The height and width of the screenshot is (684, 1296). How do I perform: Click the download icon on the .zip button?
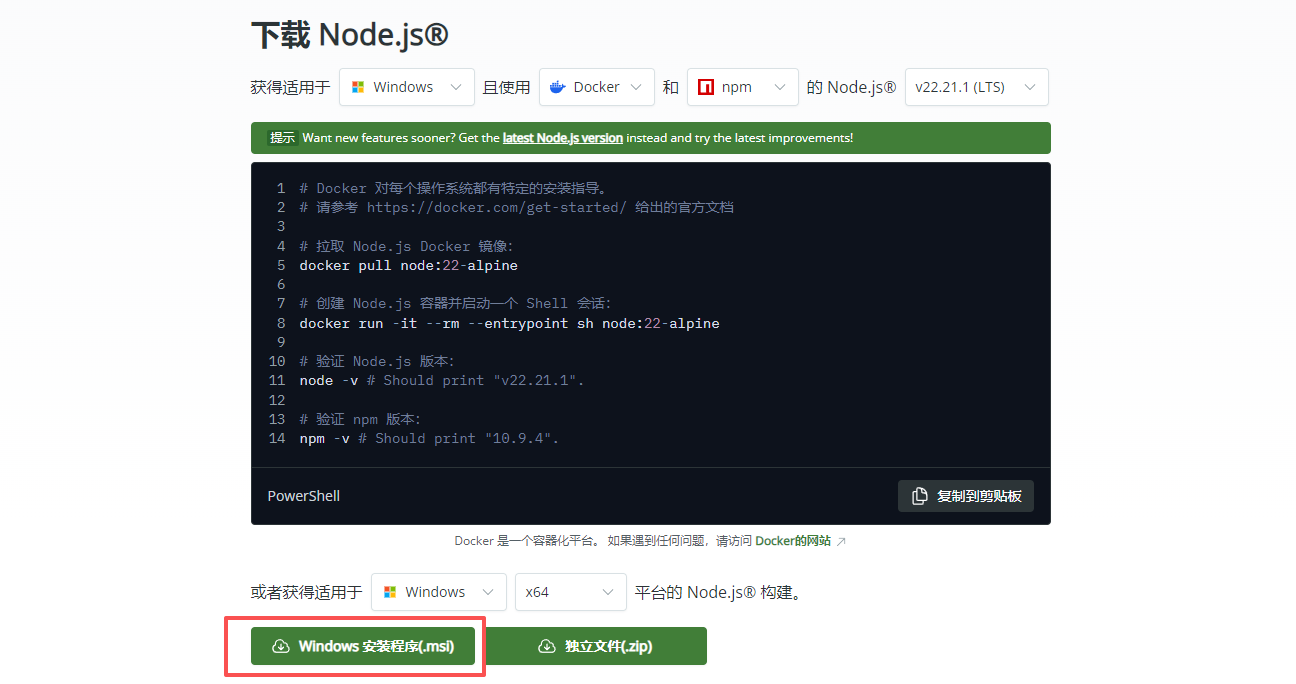[x=546, y=646]
